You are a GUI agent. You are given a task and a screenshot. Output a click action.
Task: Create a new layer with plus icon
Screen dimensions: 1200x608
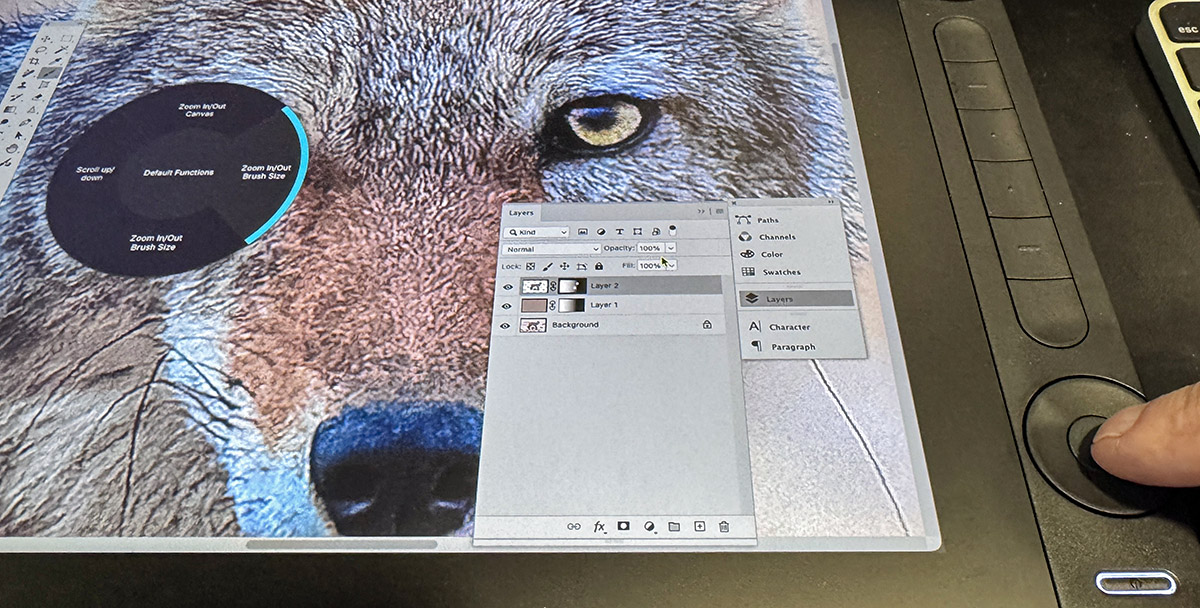pyautogui.click(x=699, y=526)
